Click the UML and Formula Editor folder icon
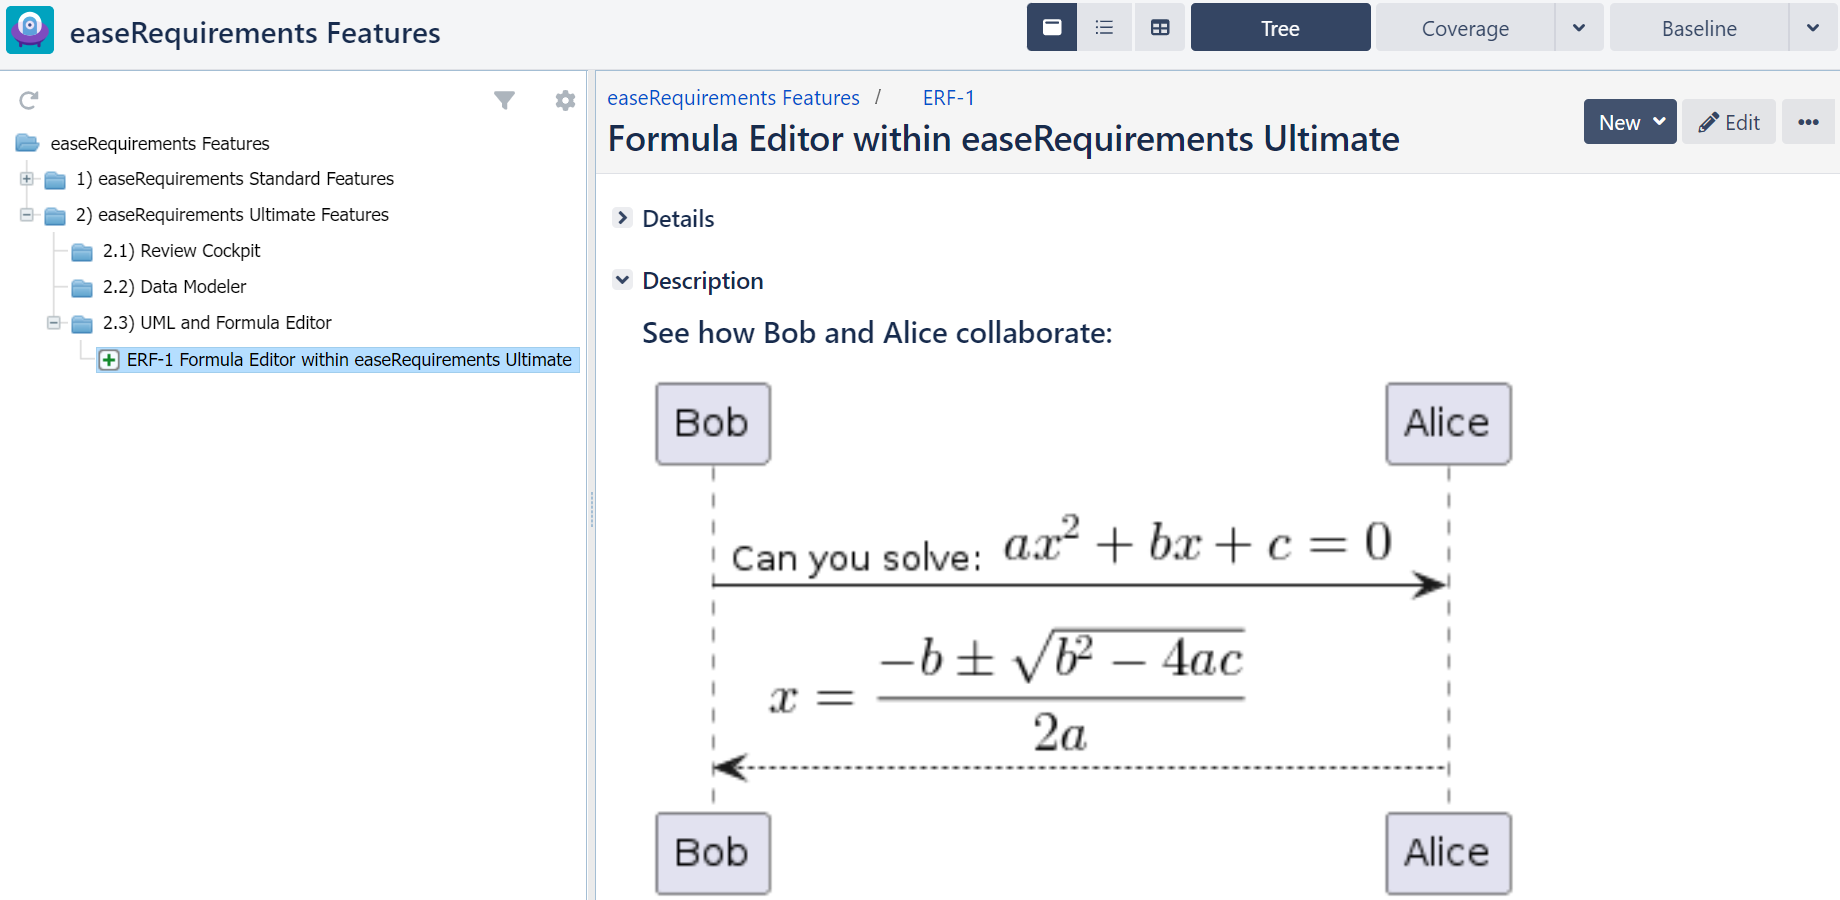The width and height of the screenshot is (1840, 900). tap(82, 324)
